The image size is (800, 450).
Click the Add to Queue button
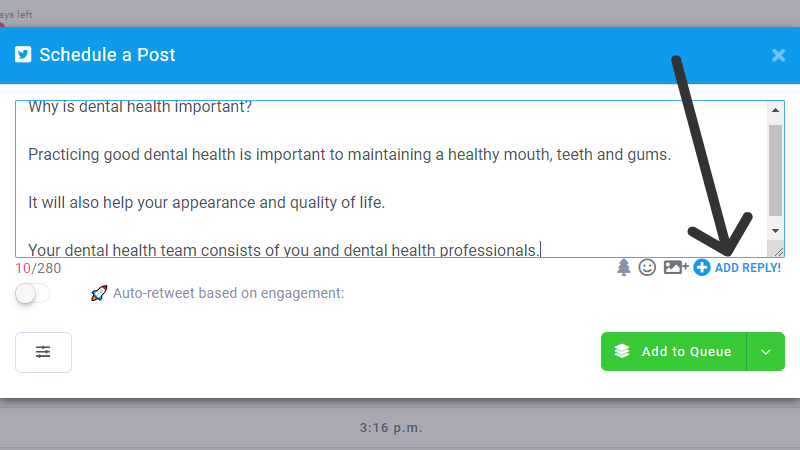pyautogui.click(x=673, y=352)
